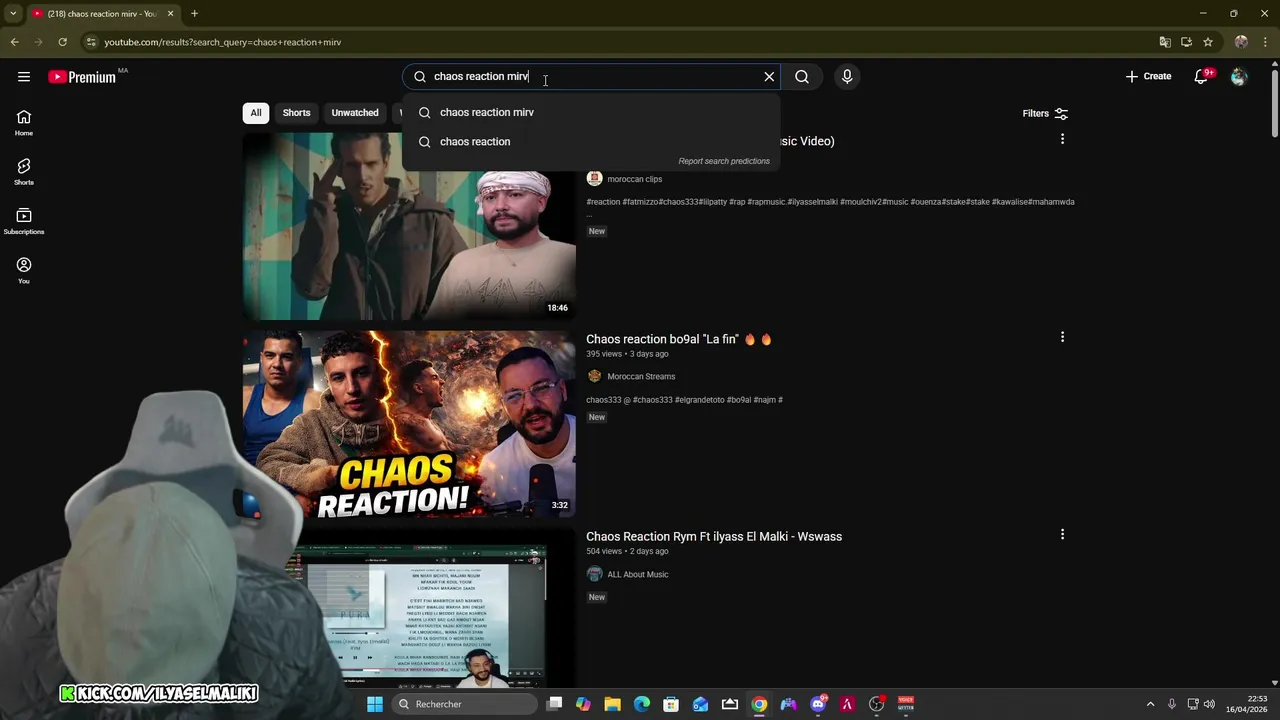This screenshot has width=1280, height=720.
Task: Click Report search predictions link
Action: coord(724,161)
